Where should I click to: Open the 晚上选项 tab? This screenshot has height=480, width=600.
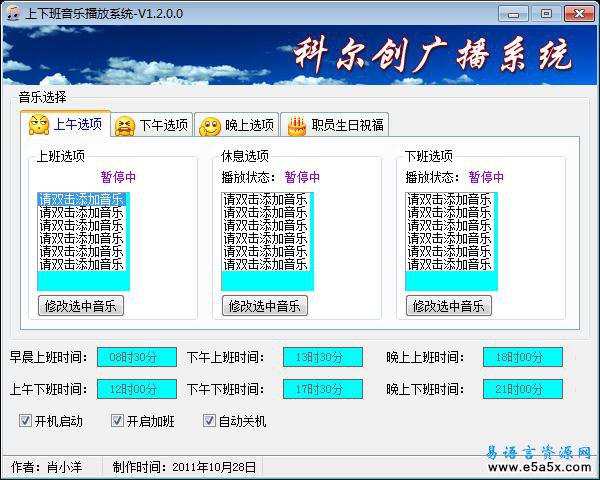click(237, 125)
